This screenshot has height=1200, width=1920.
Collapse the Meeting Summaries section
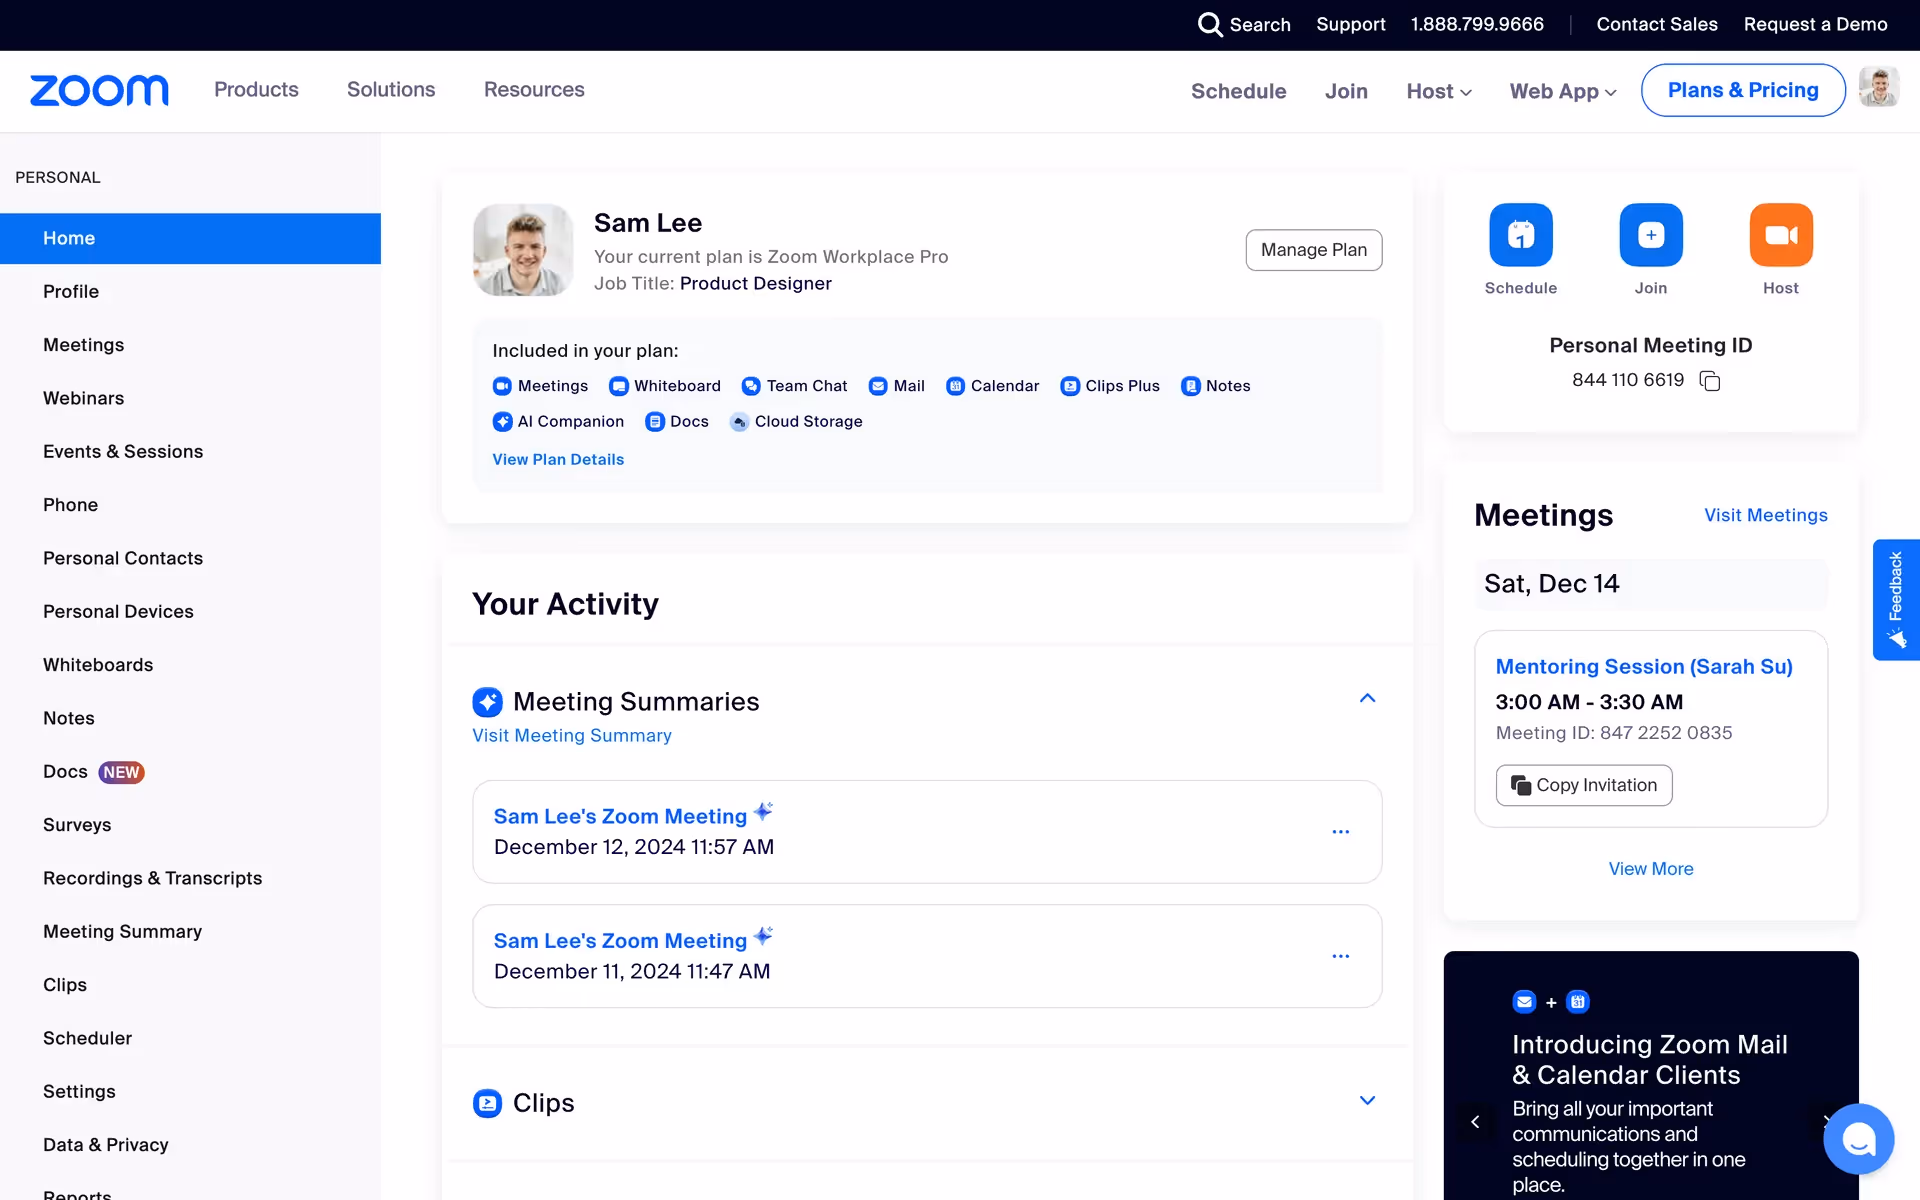click(x=1367, y=699)
